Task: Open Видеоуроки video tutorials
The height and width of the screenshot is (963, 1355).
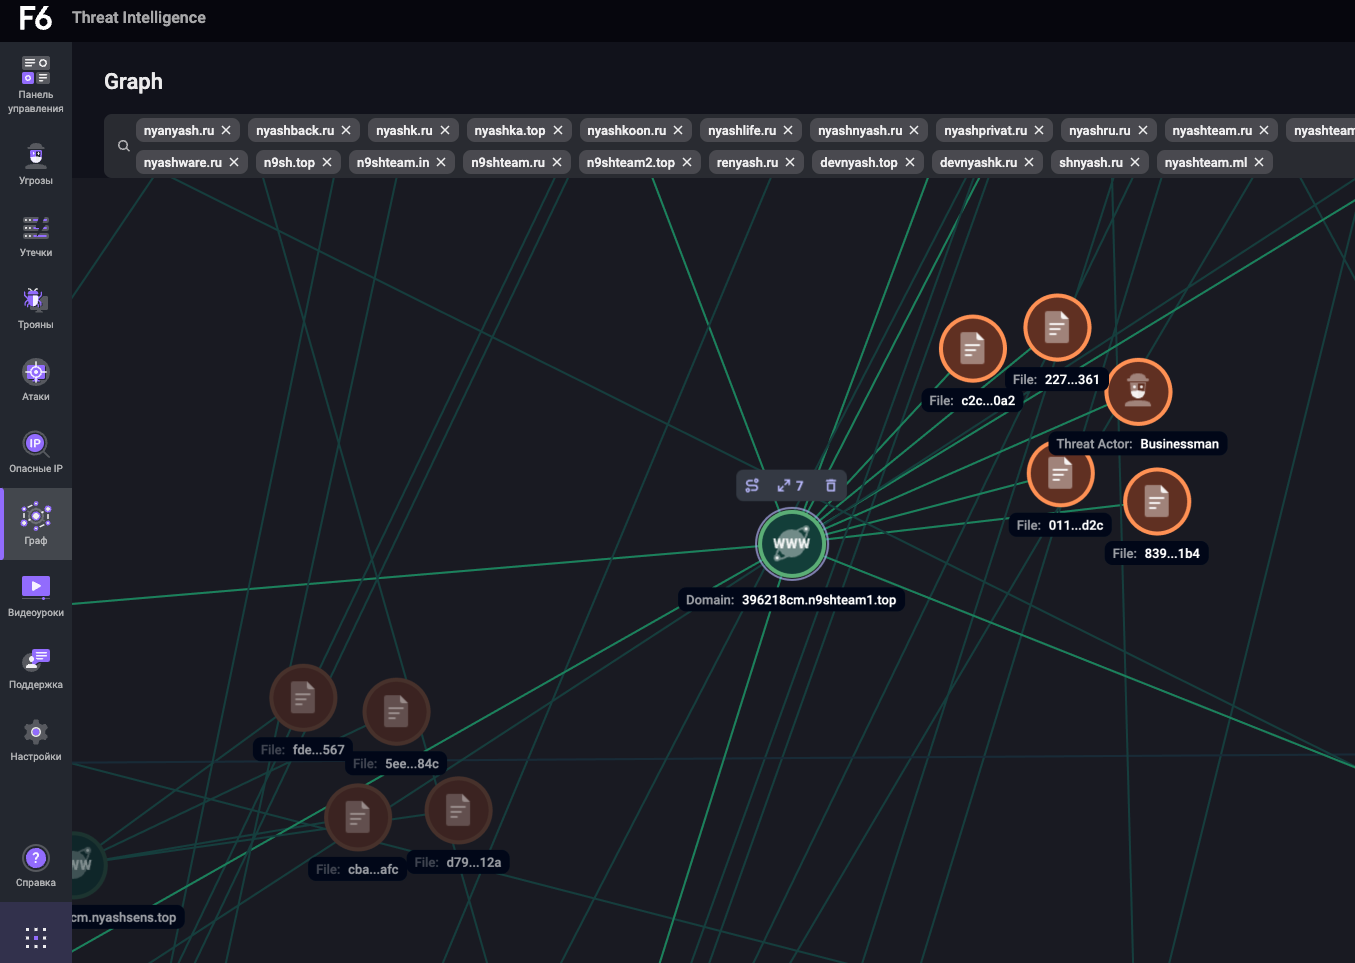Action: pos(36,596)
